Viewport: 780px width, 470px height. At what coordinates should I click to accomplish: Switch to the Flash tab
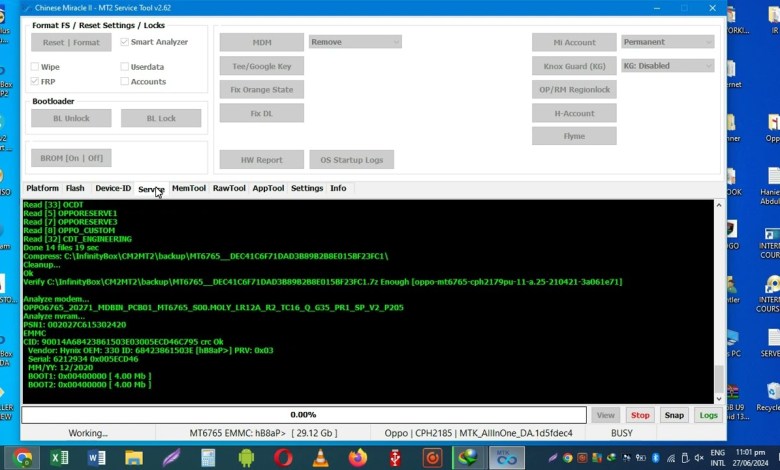pos(75,188)
